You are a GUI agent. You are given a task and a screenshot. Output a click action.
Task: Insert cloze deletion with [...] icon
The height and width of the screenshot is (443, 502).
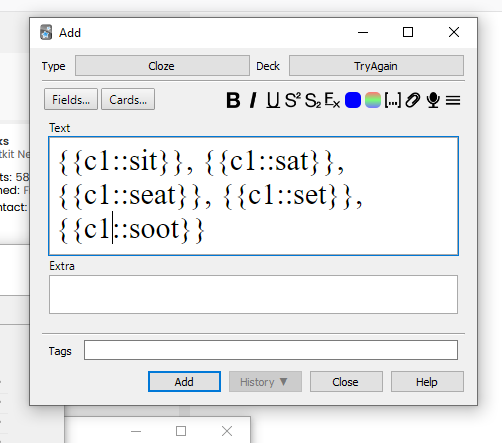[393, 100]
